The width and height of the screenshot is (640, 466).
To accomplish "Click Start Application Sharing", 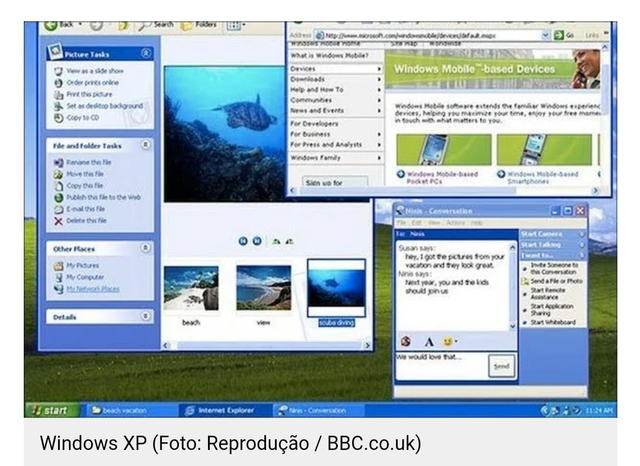I will [x=551, y=309].
